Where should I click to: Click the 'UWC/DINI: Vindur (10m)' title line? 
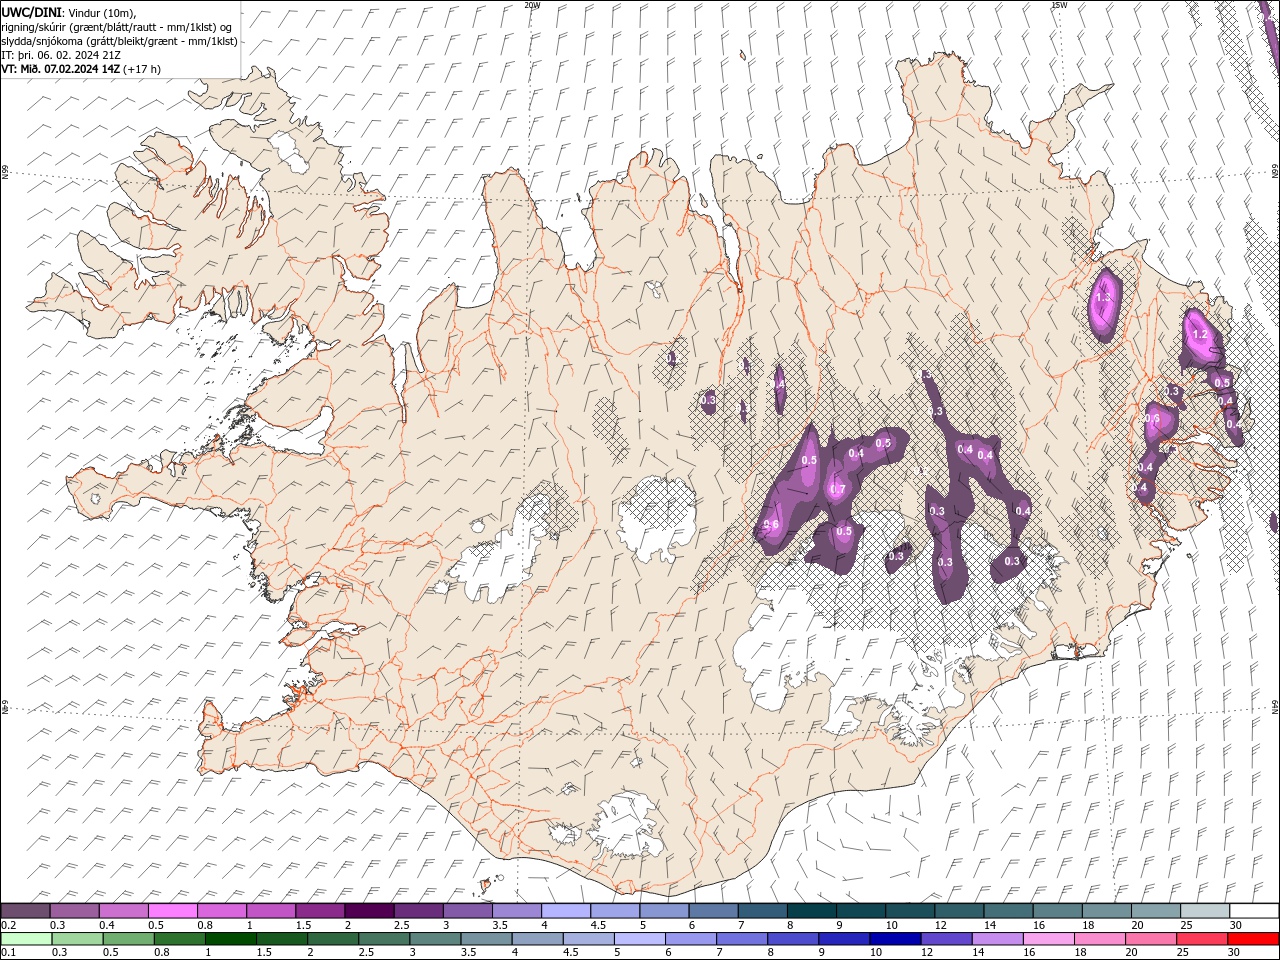point(69,12)
